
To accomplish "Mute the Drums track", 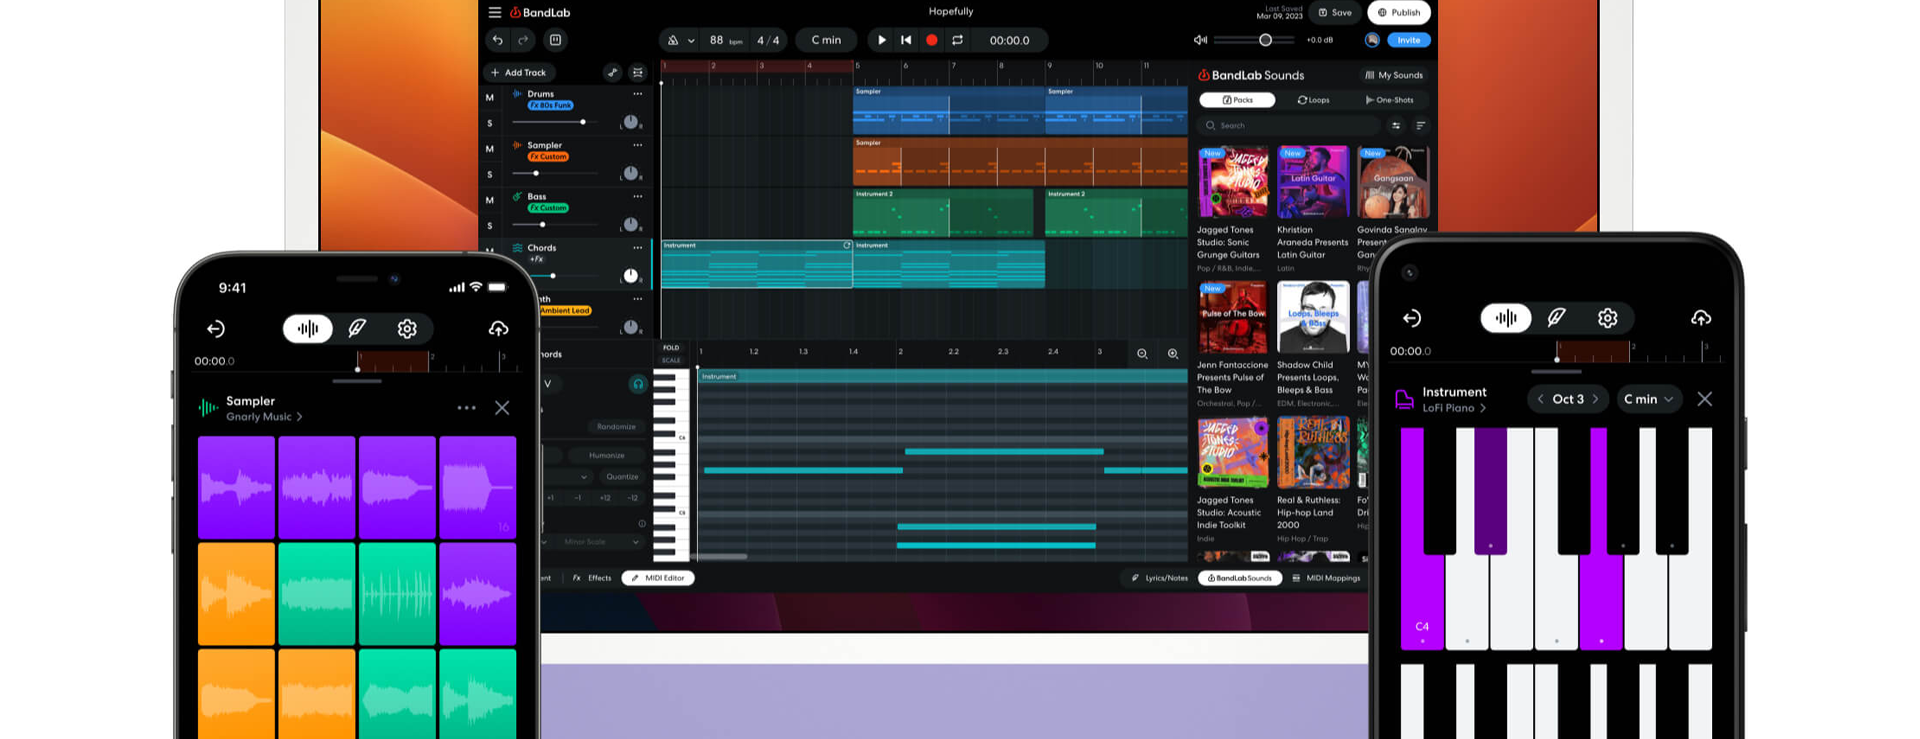I will pos(489,97).
